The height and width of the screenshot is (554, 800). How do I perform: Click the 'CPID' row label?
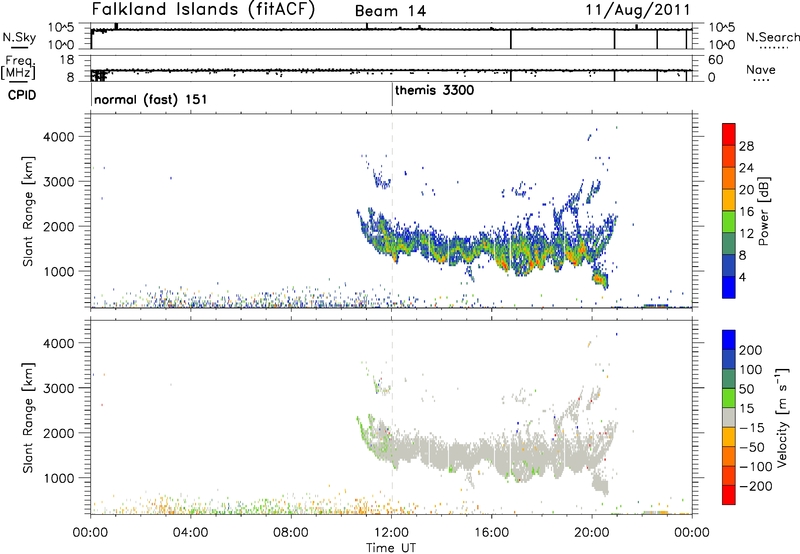pos(22,95)
